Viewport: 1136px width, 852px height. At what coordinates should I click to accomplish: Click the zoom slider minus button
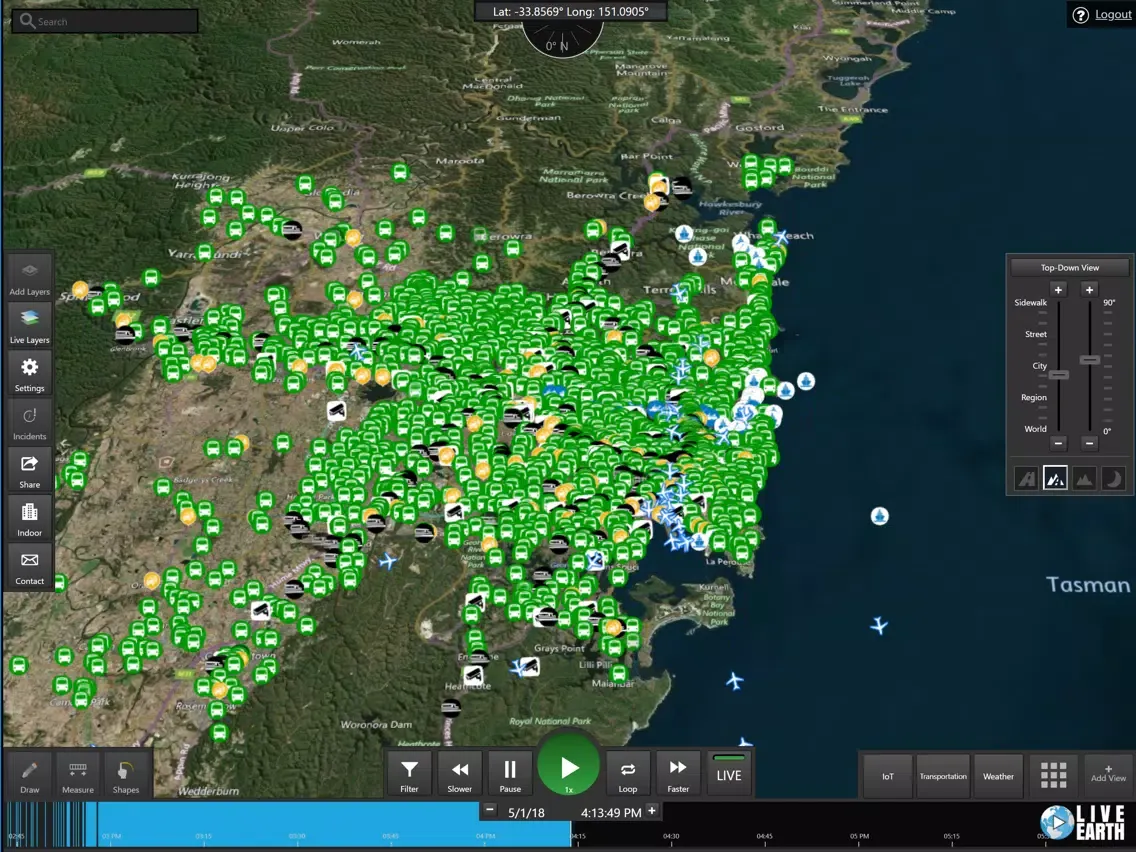pyautogui.click(x=1058, y=443)
